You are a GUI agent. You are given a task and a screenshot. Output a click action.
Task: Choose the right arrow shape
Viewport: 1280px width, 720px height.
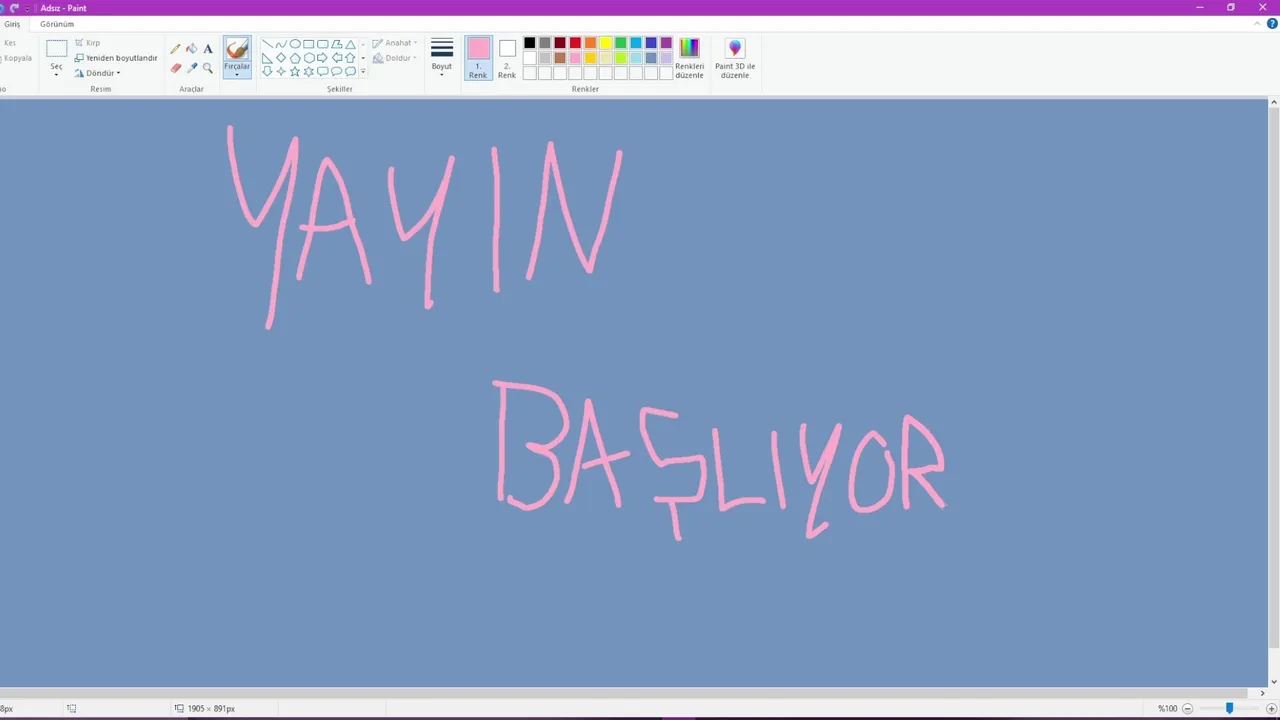coord(322,58)
